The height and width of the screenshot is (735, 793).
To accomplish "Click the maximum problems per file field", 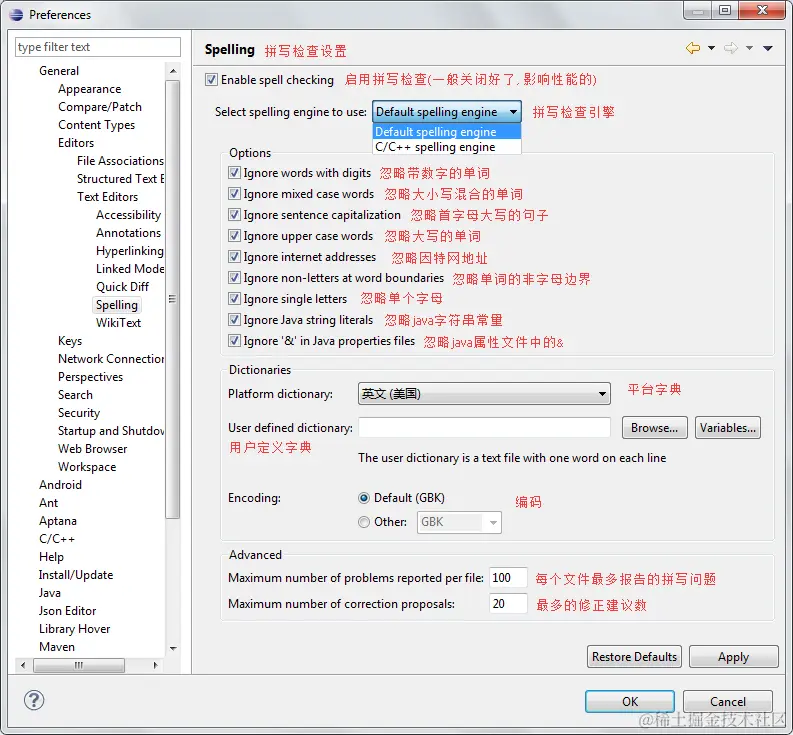I will point(508,578).
